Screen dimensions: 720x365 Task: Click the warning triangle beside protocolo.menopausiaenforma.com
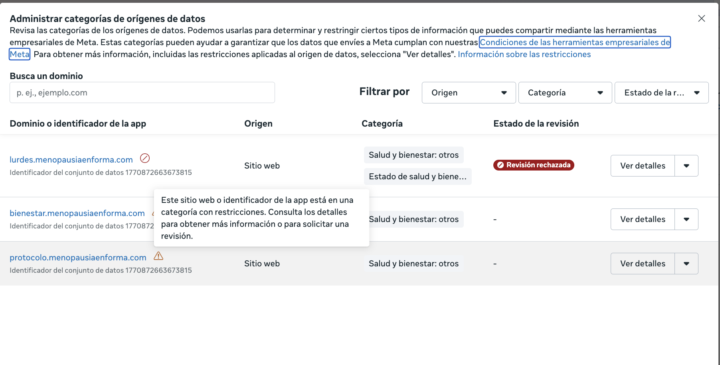158,256
